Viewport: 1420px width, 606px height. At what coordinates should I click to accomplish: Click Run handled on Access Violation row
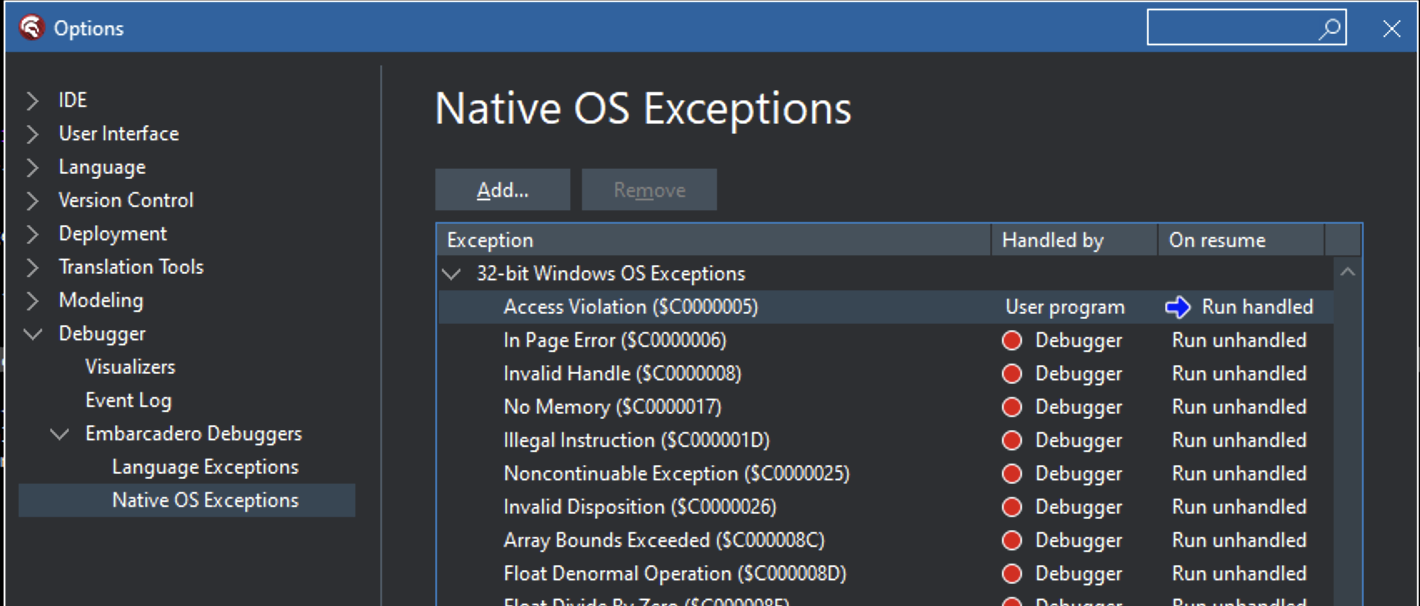click(x=1257, y=307)
